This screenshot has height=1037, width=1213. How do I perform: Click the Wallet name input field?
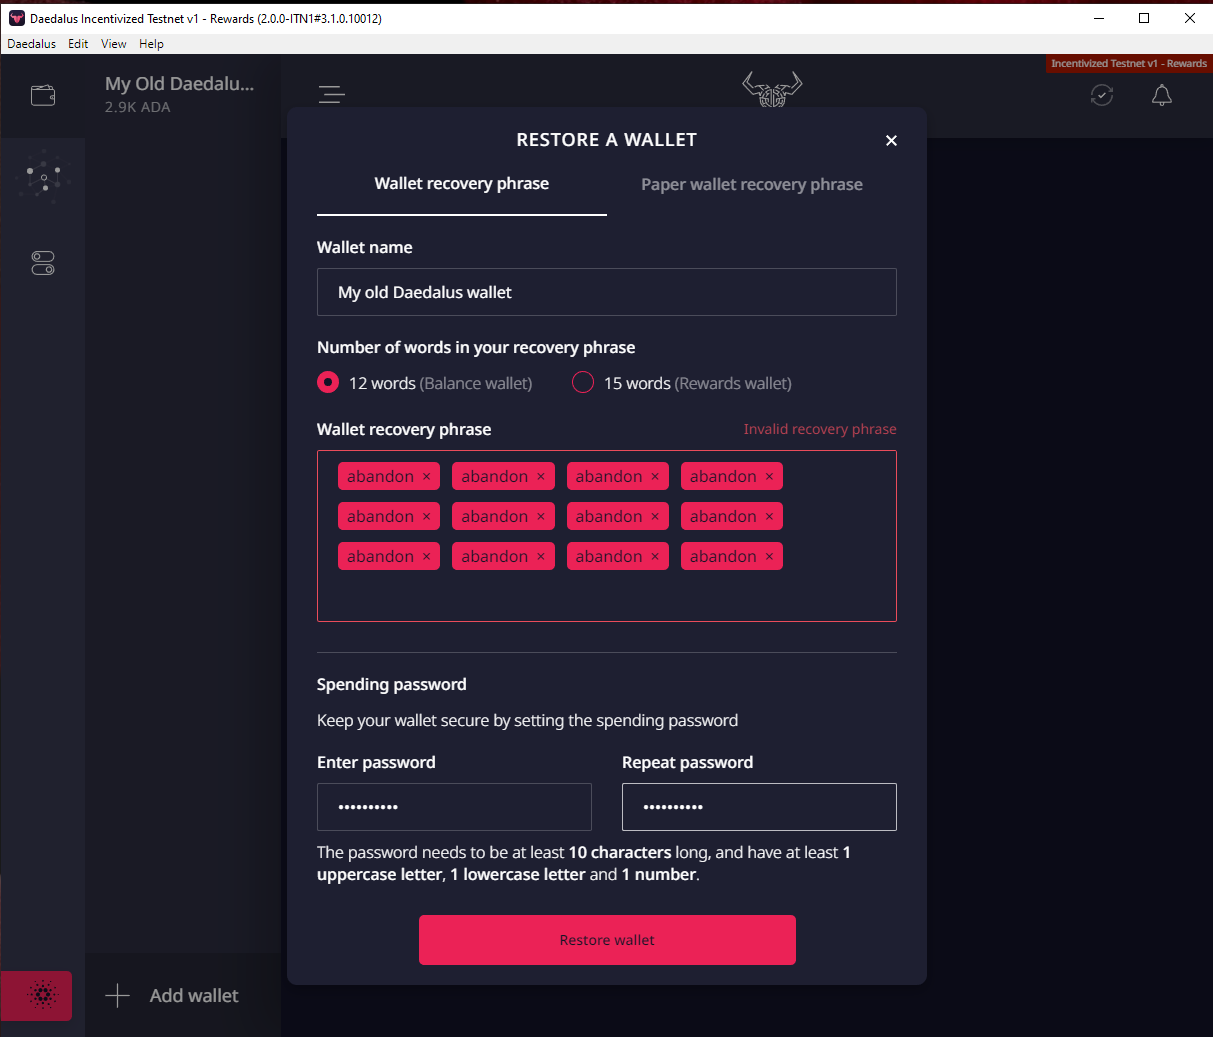click(x=607, y=292)
